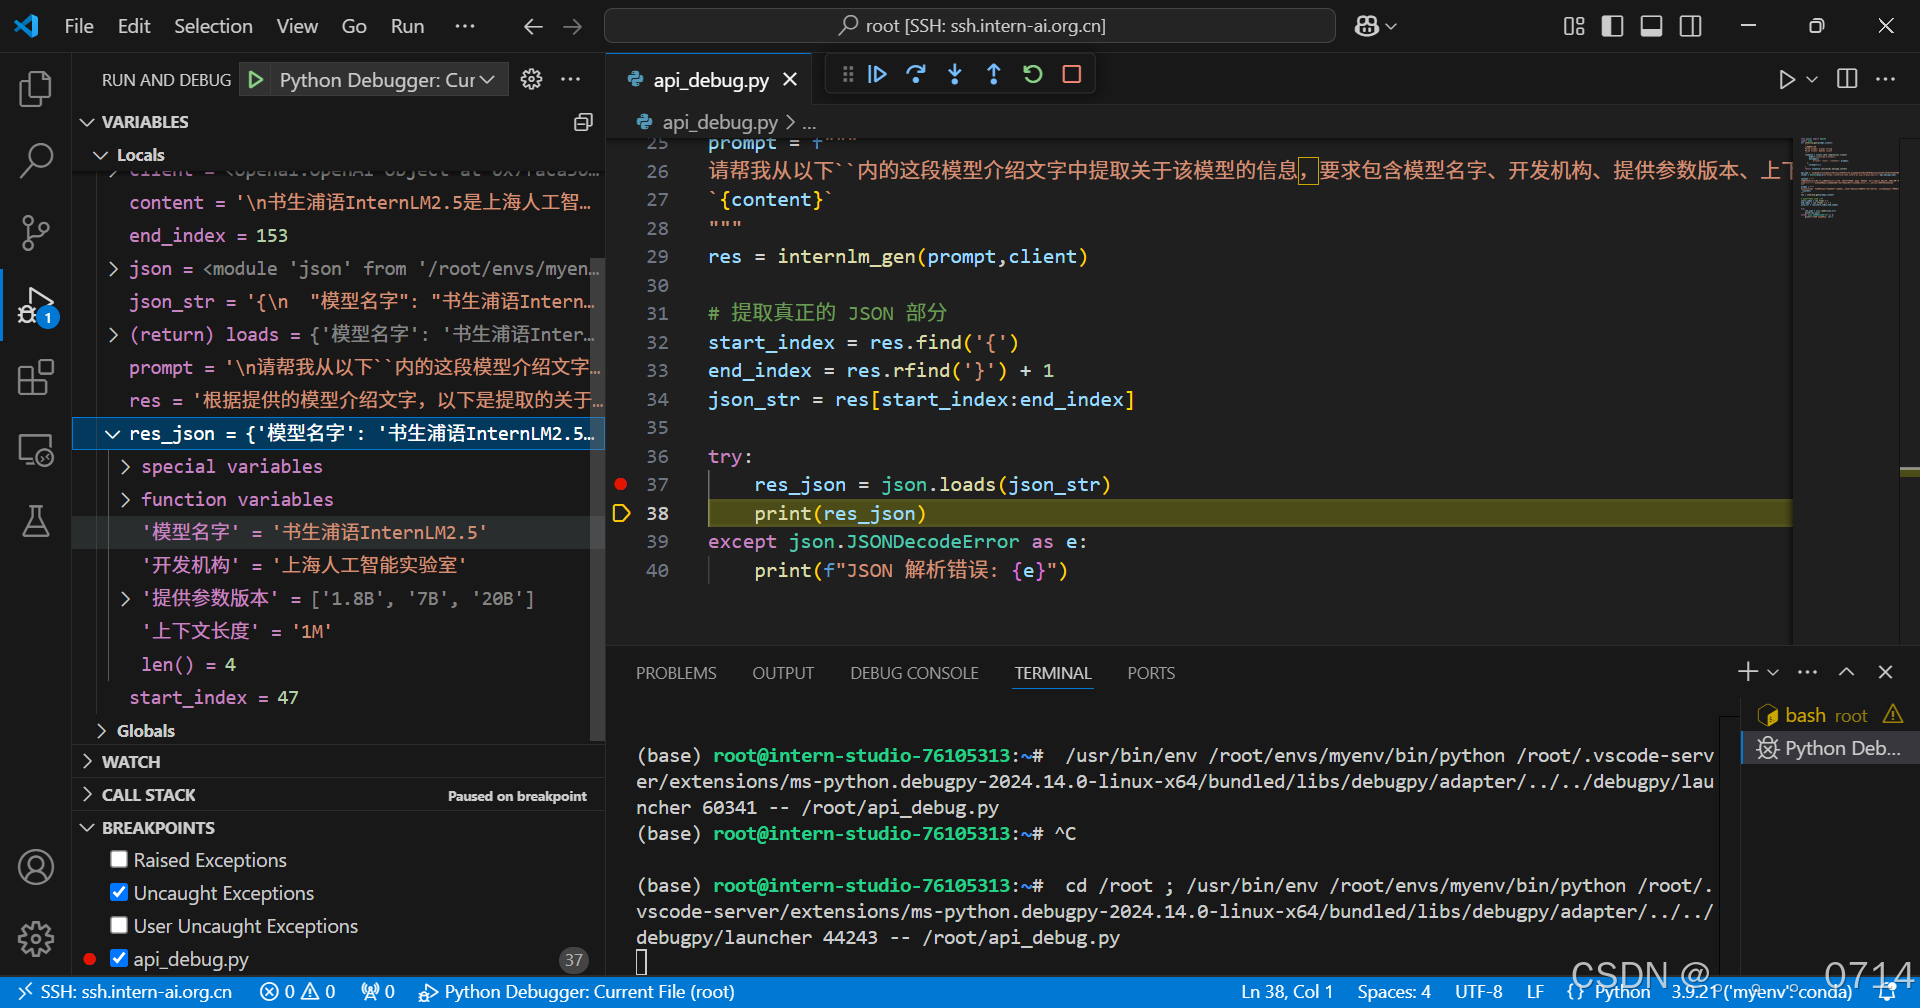Open Copilot chat icon in title bar
The image size is (1920, 1008).
[x=1367, y=26]
